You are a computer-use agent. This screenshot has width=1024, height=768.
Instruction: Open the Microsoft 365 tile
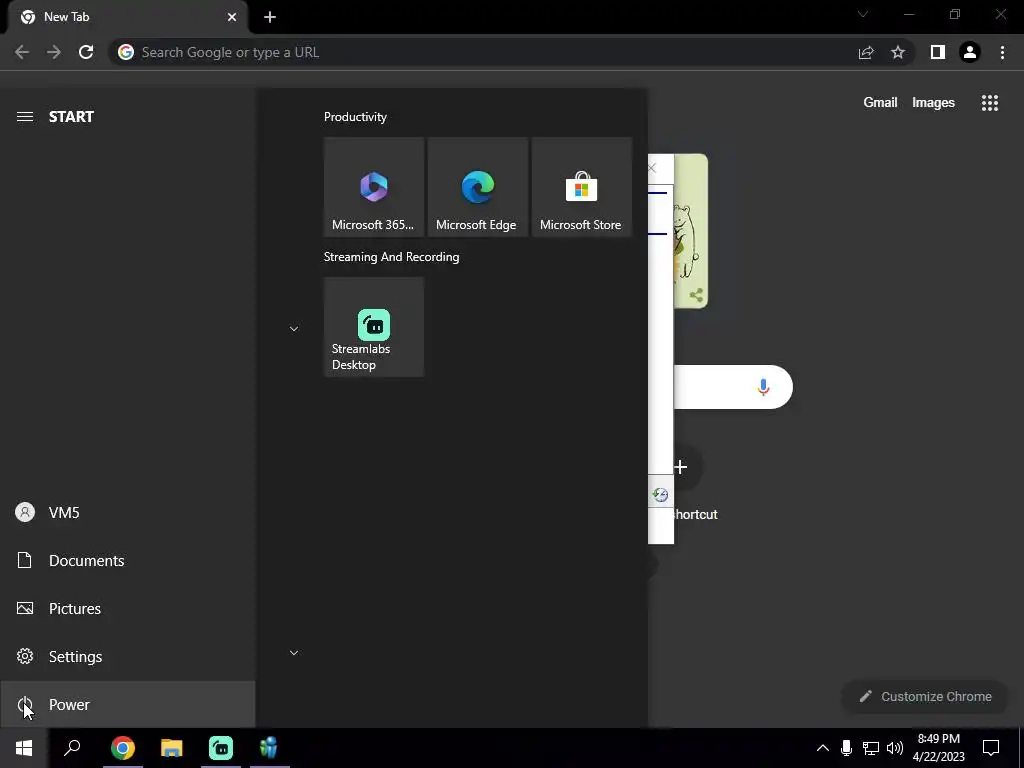[x=374, y=187]
